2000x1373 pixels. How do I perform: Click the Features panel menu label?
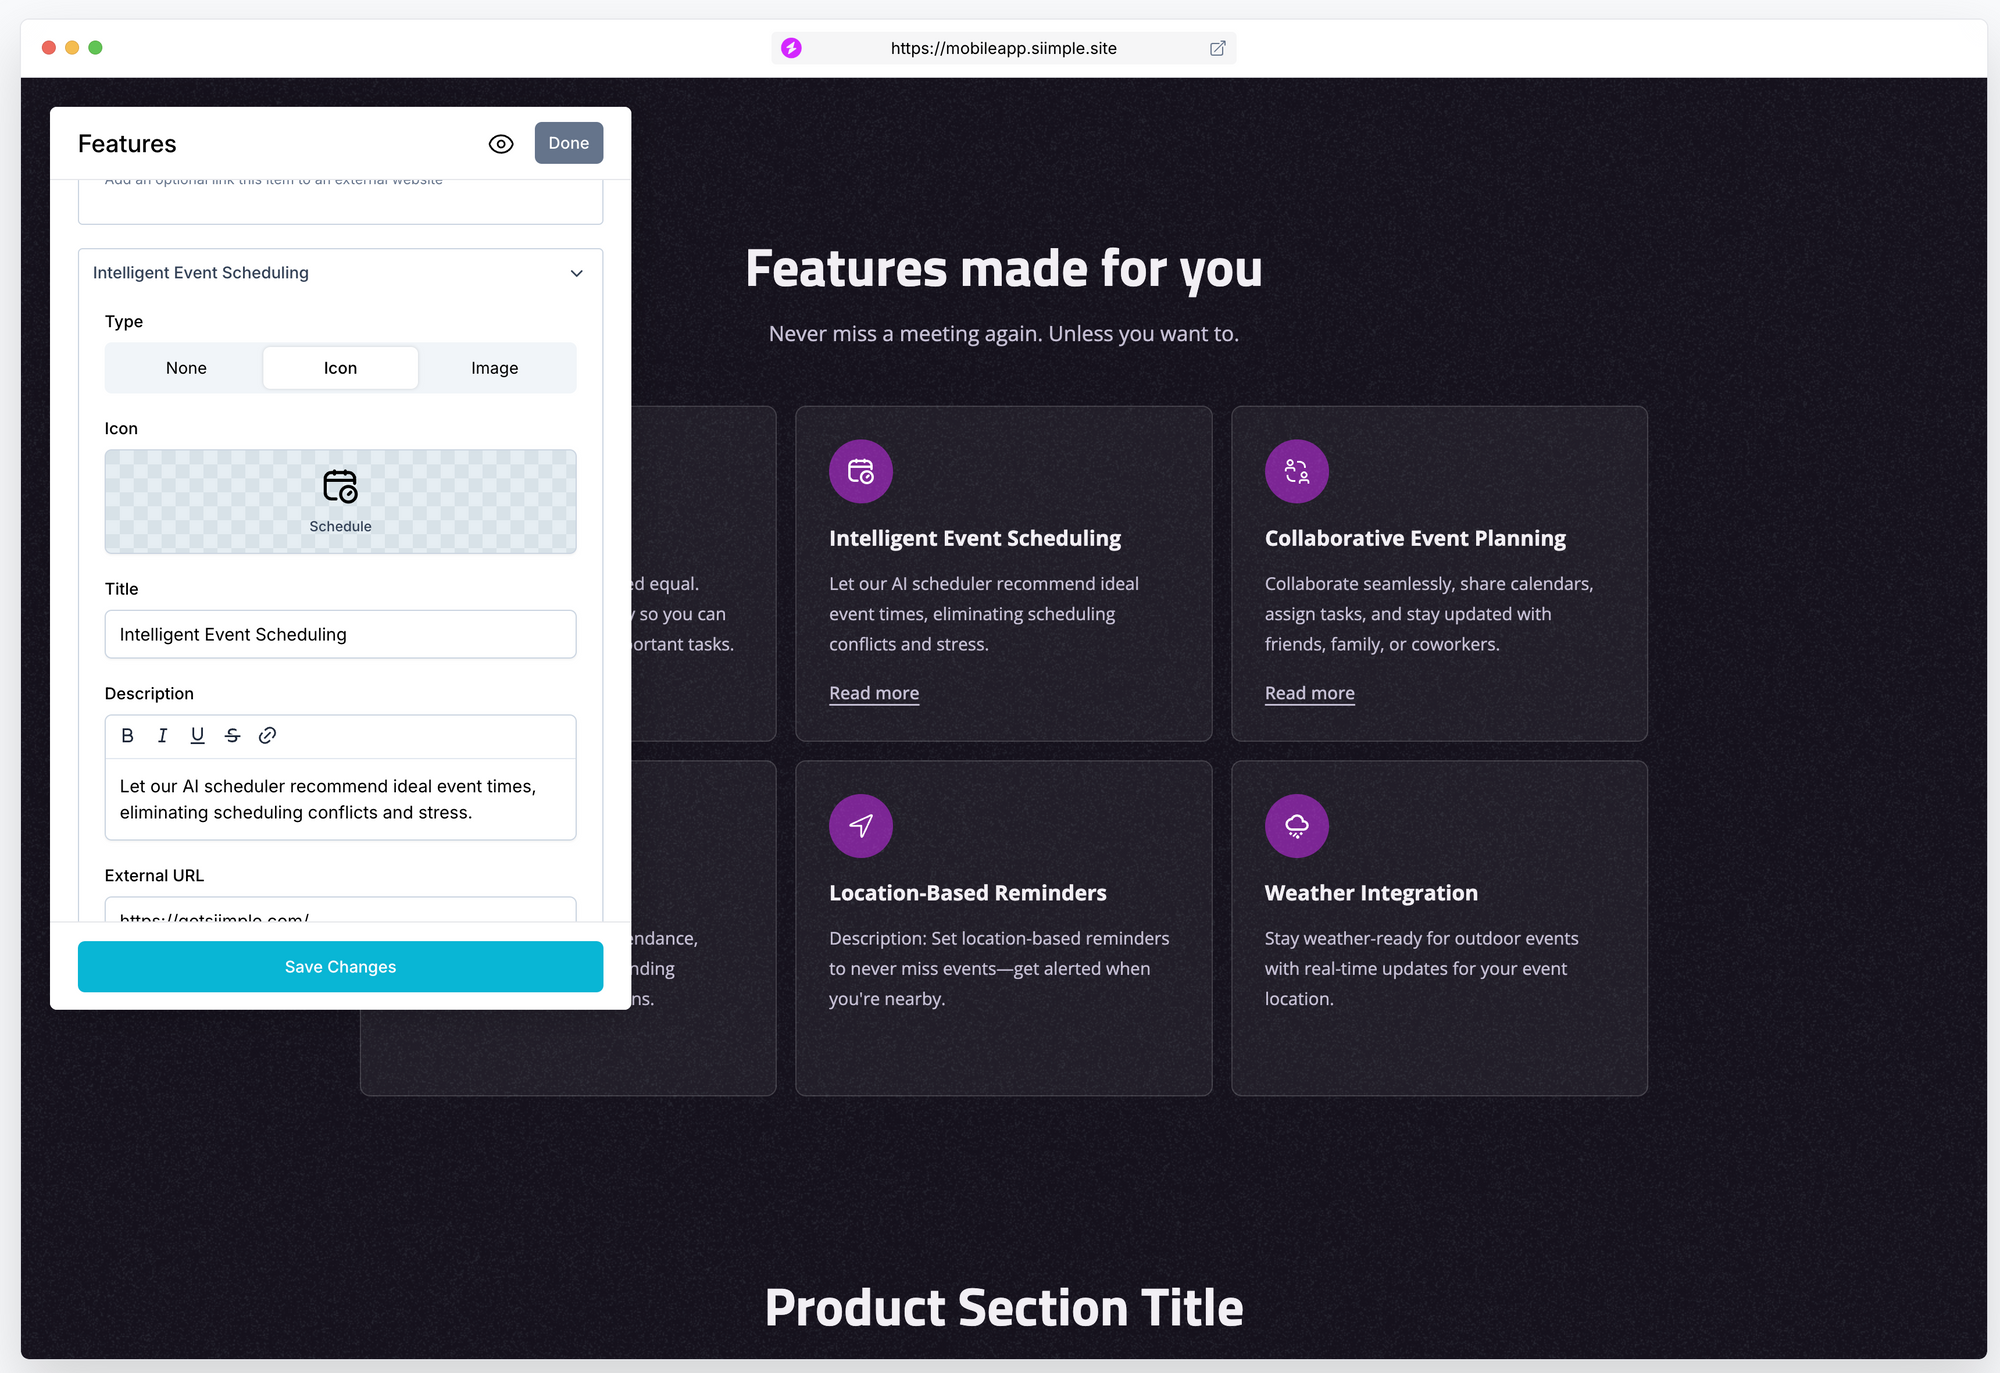point(126,143)
